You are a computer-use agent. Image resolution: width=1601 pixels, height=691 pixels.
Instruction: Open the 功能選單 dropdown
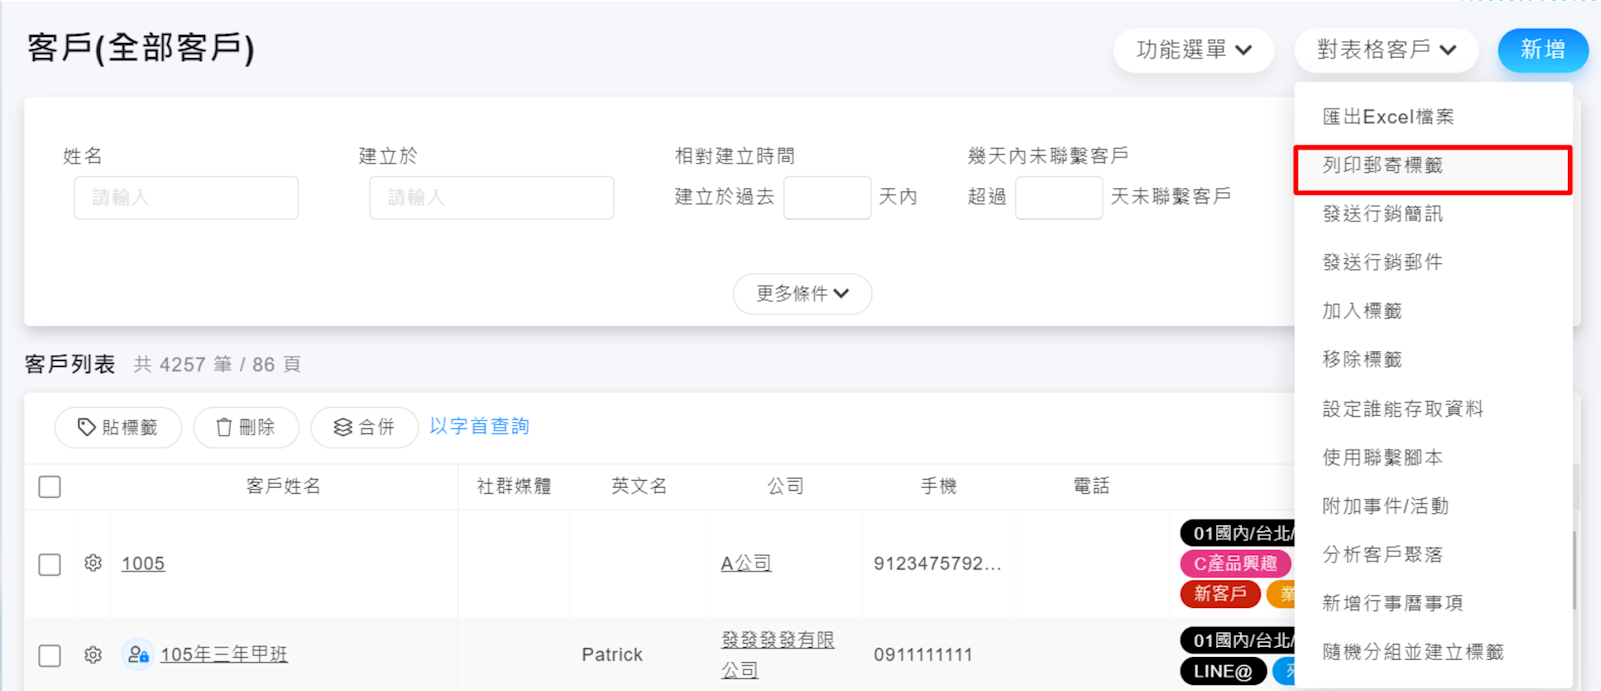click(x=1193, y=50)
